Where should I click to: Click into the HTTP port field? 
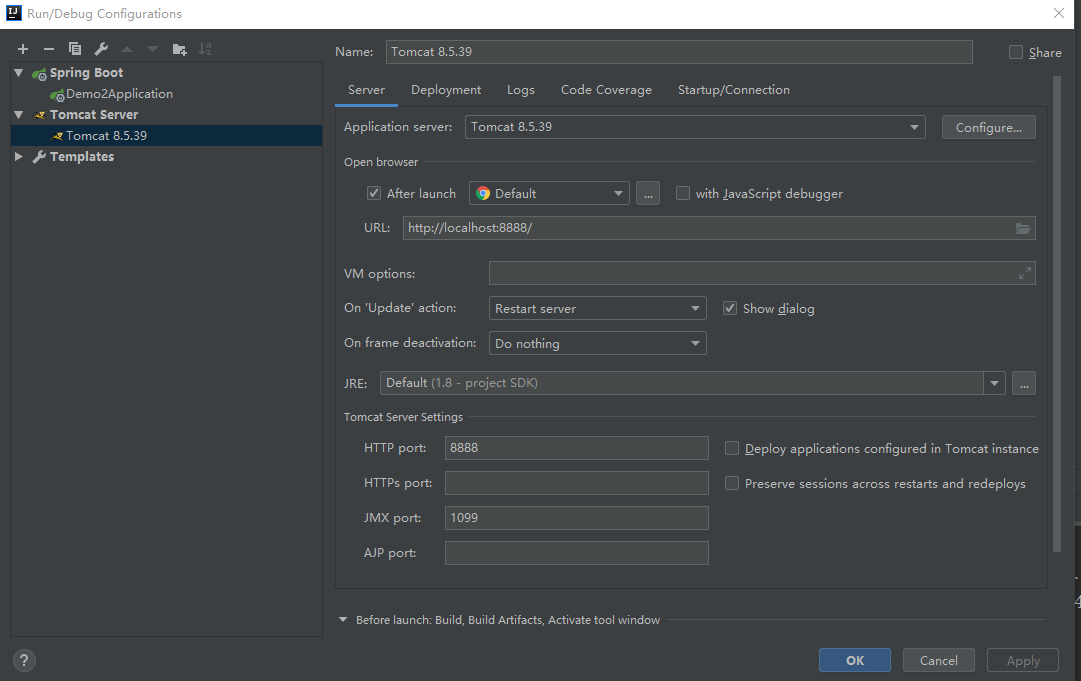click(x=576, y=448)
